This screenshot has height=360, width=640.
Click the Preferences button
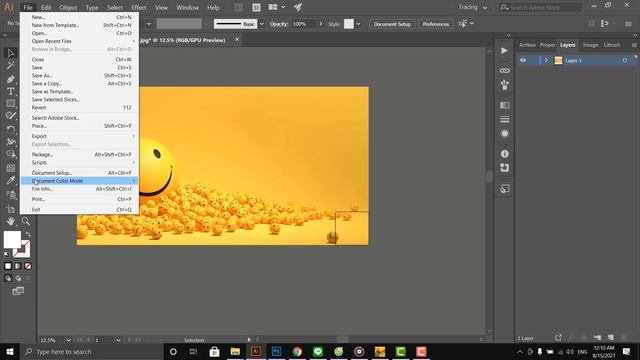click(x=436, y=24)
